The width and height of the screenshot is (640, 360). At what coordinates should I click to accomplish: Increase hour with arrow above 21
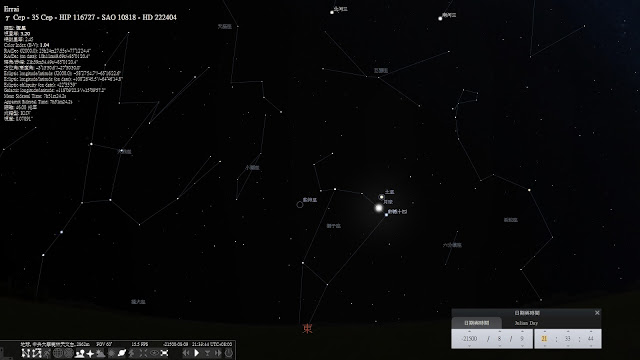[544, 331]
